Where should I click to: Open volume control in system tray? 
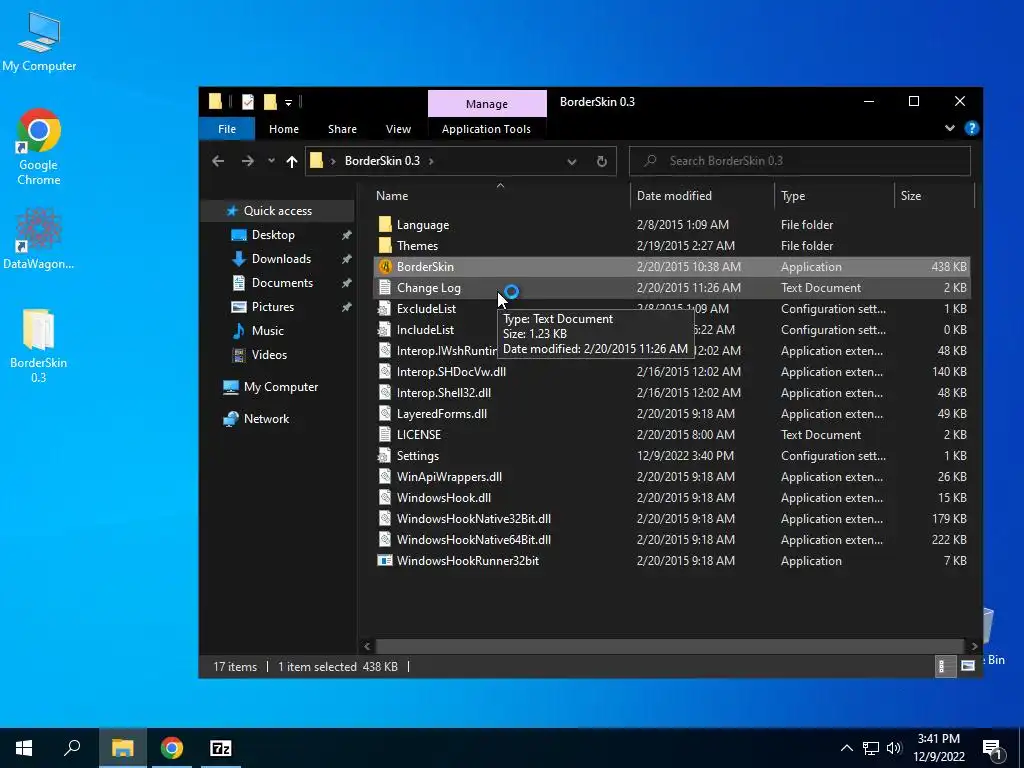pyautogui.click(x=894, y=748)
